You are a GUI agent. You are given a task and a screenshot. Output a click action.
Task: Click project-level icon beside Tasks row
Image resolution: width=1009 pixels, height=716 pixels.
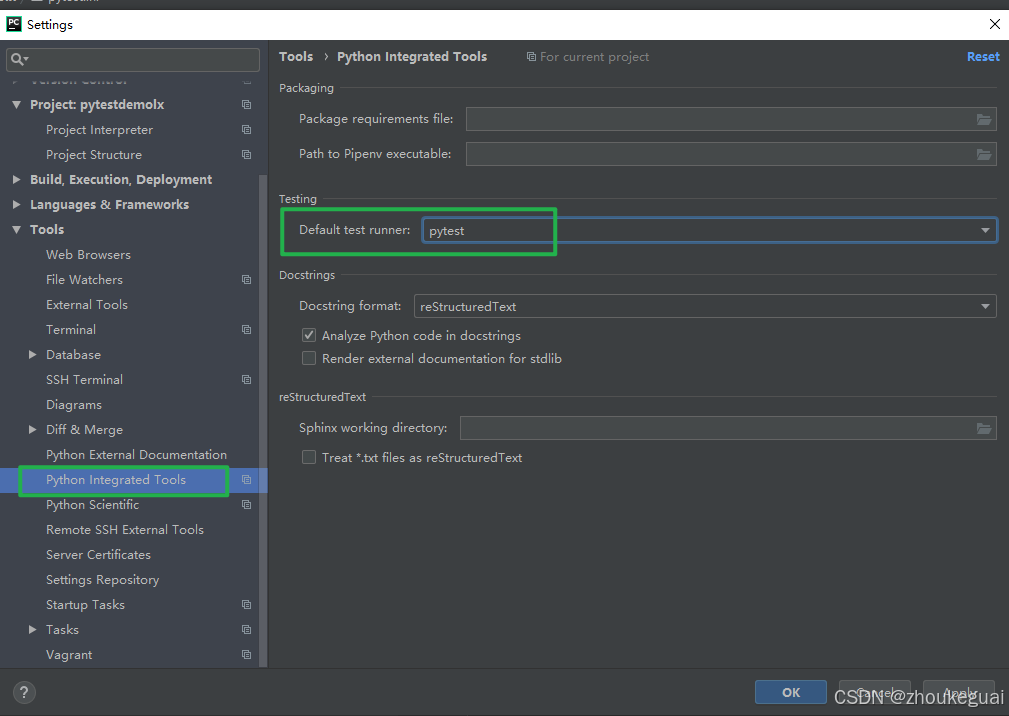pos(246,629)
